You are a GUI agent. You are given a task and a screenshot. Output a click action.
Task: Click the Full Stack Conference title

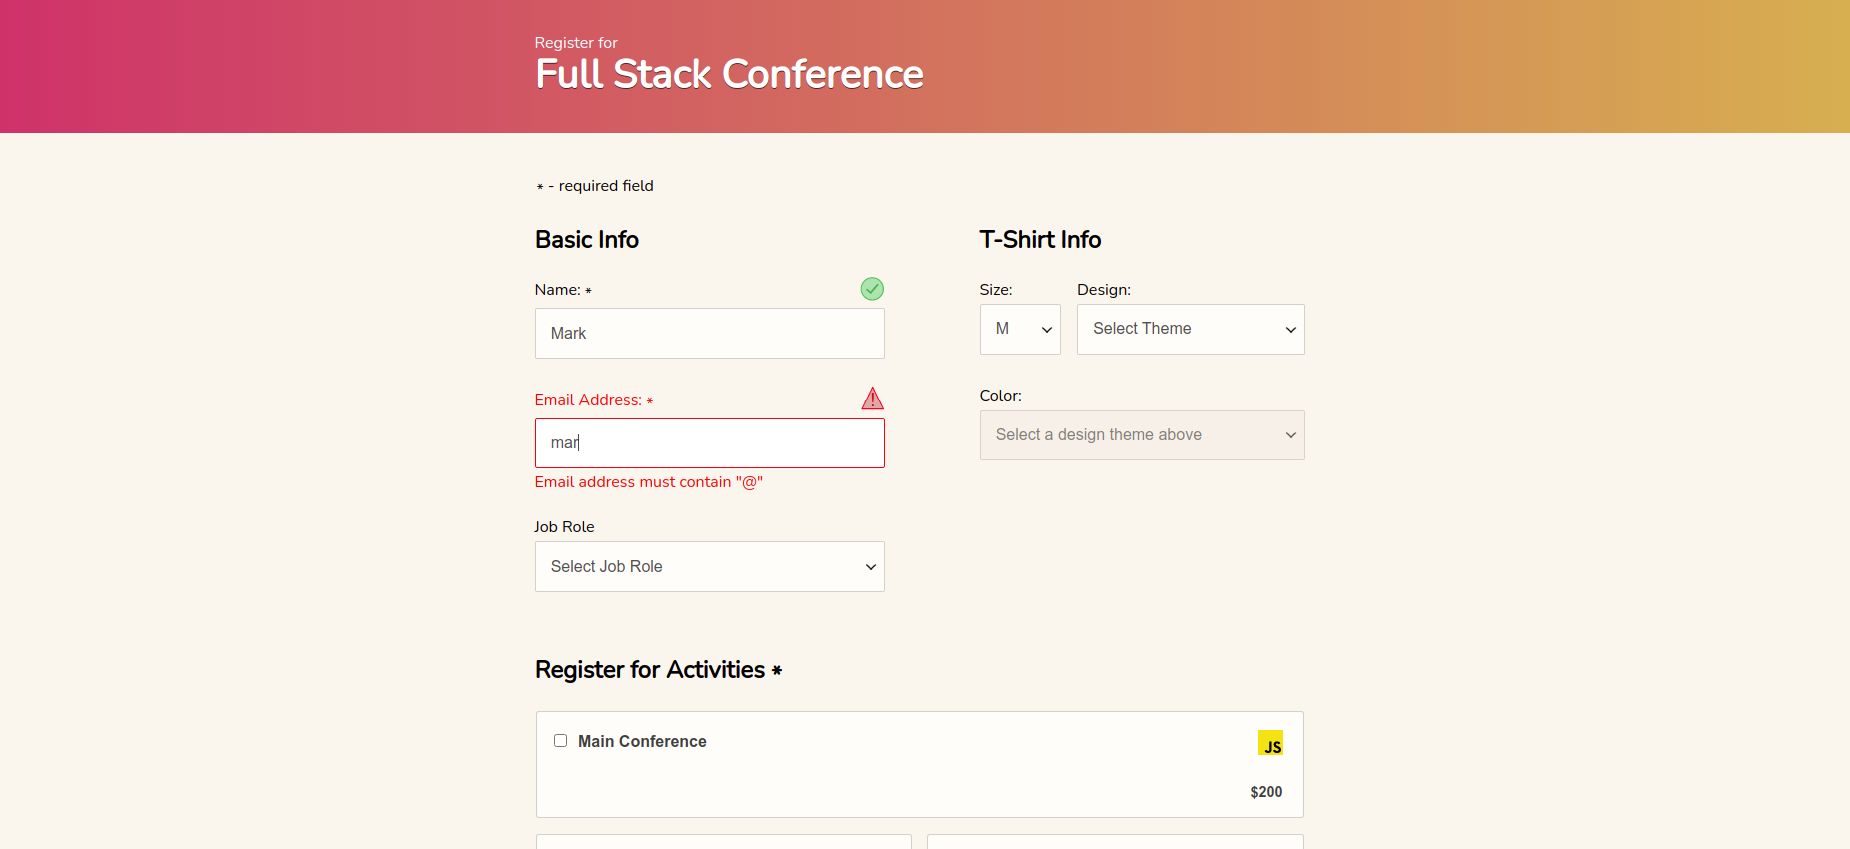(x=729, y=74)
